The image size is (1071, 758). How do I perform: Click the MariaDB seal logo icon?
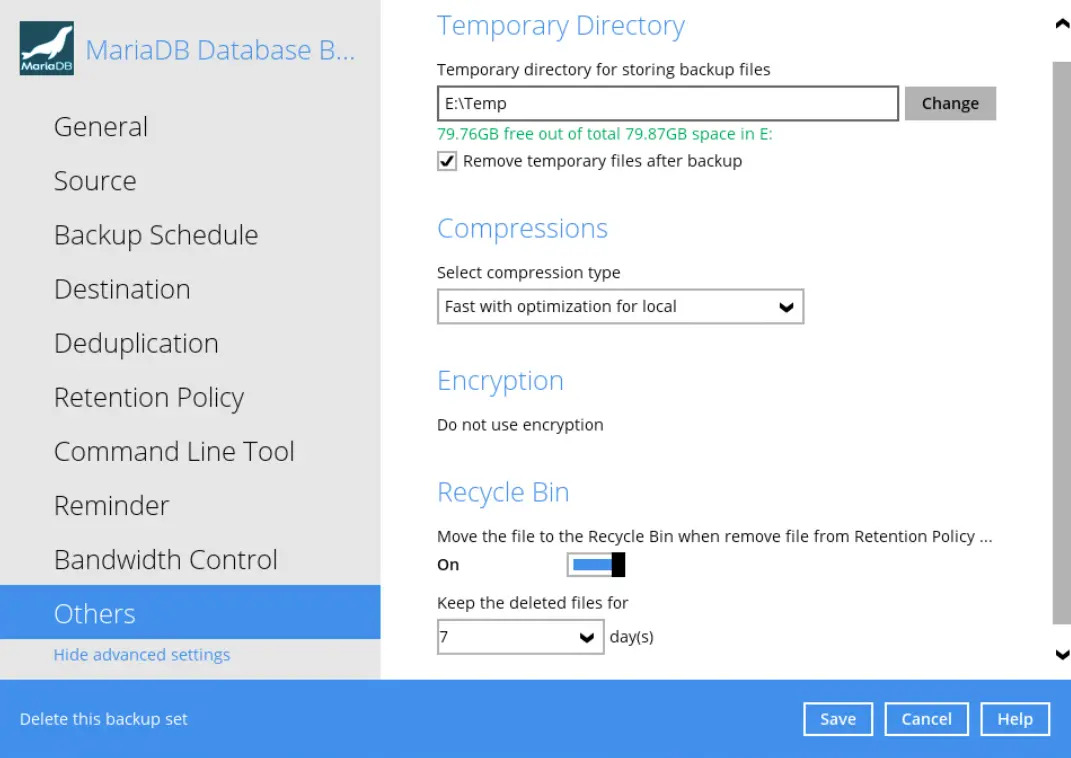(47, 48)
